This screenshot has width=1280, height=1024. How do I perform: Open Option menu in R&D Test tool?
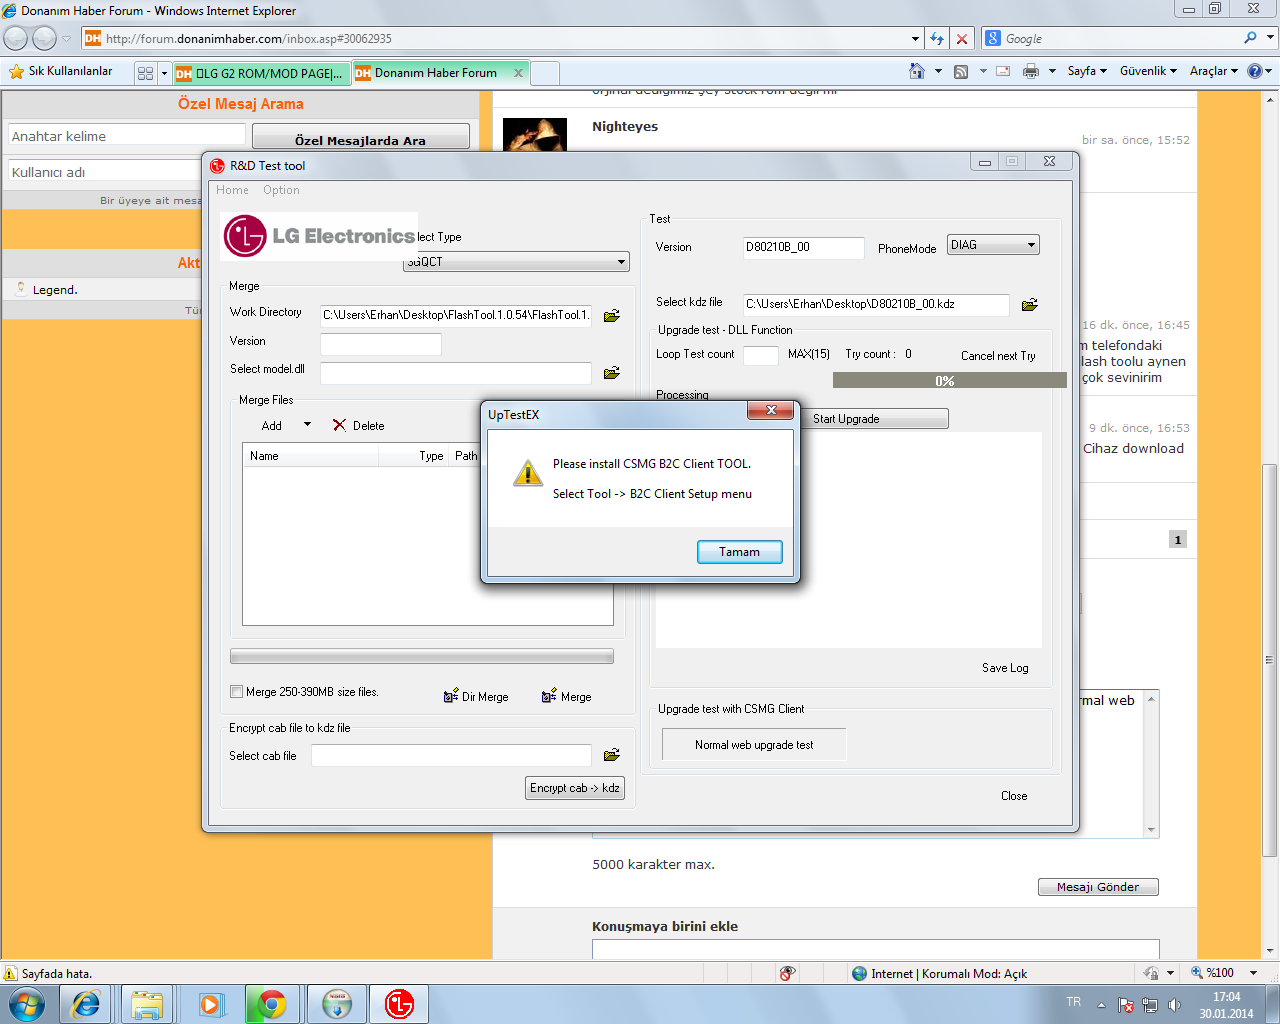click(x=281, y=190)
